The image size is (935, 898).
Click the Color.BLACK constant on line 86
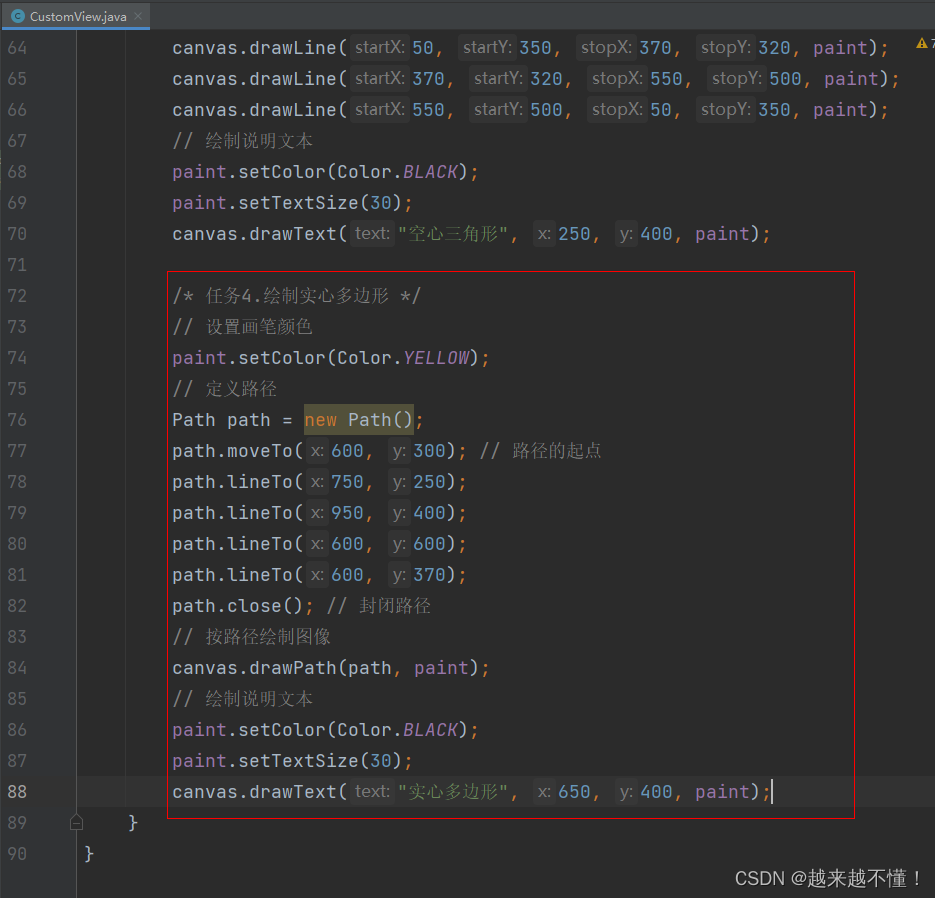coord(398,730)
